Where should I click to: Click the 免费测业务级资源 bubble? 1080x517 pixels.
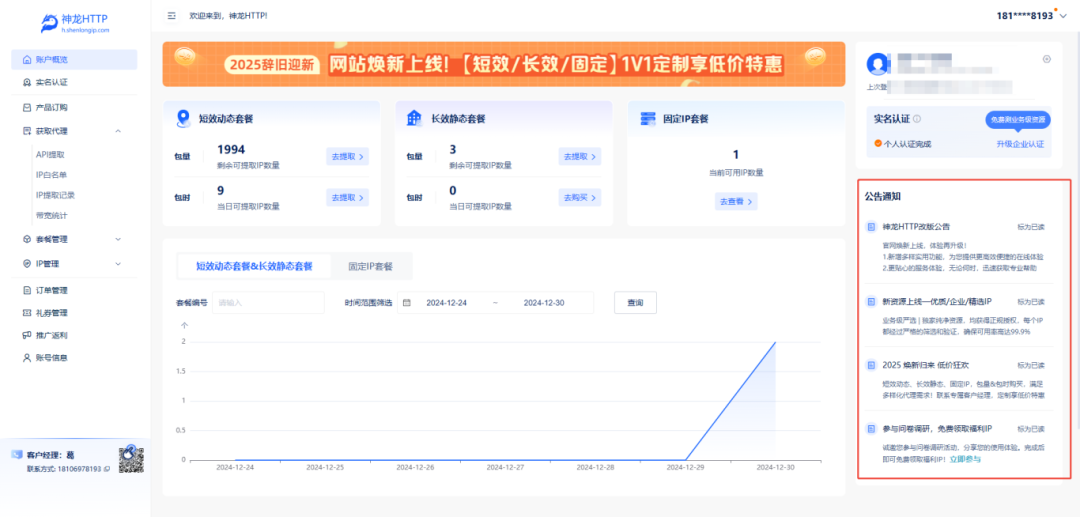[x=1017, y=120]
